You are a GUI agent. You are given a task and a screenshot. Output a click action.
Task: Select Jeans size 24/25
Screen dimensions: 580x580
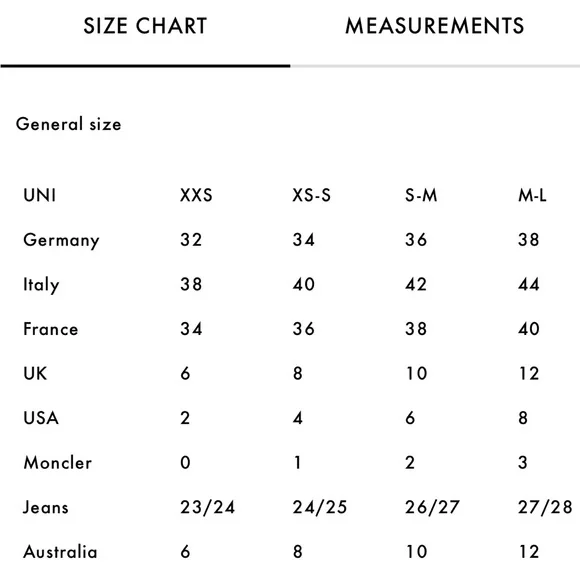(320, 507)
